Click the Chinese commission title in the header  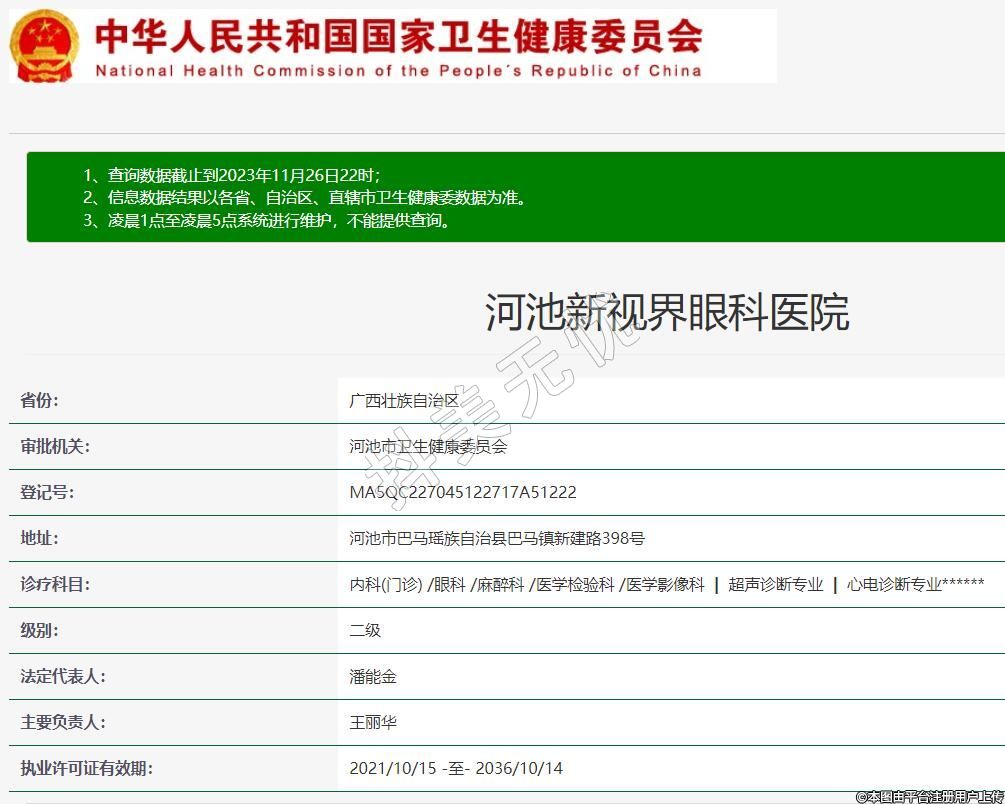click(x=398, y=36)
